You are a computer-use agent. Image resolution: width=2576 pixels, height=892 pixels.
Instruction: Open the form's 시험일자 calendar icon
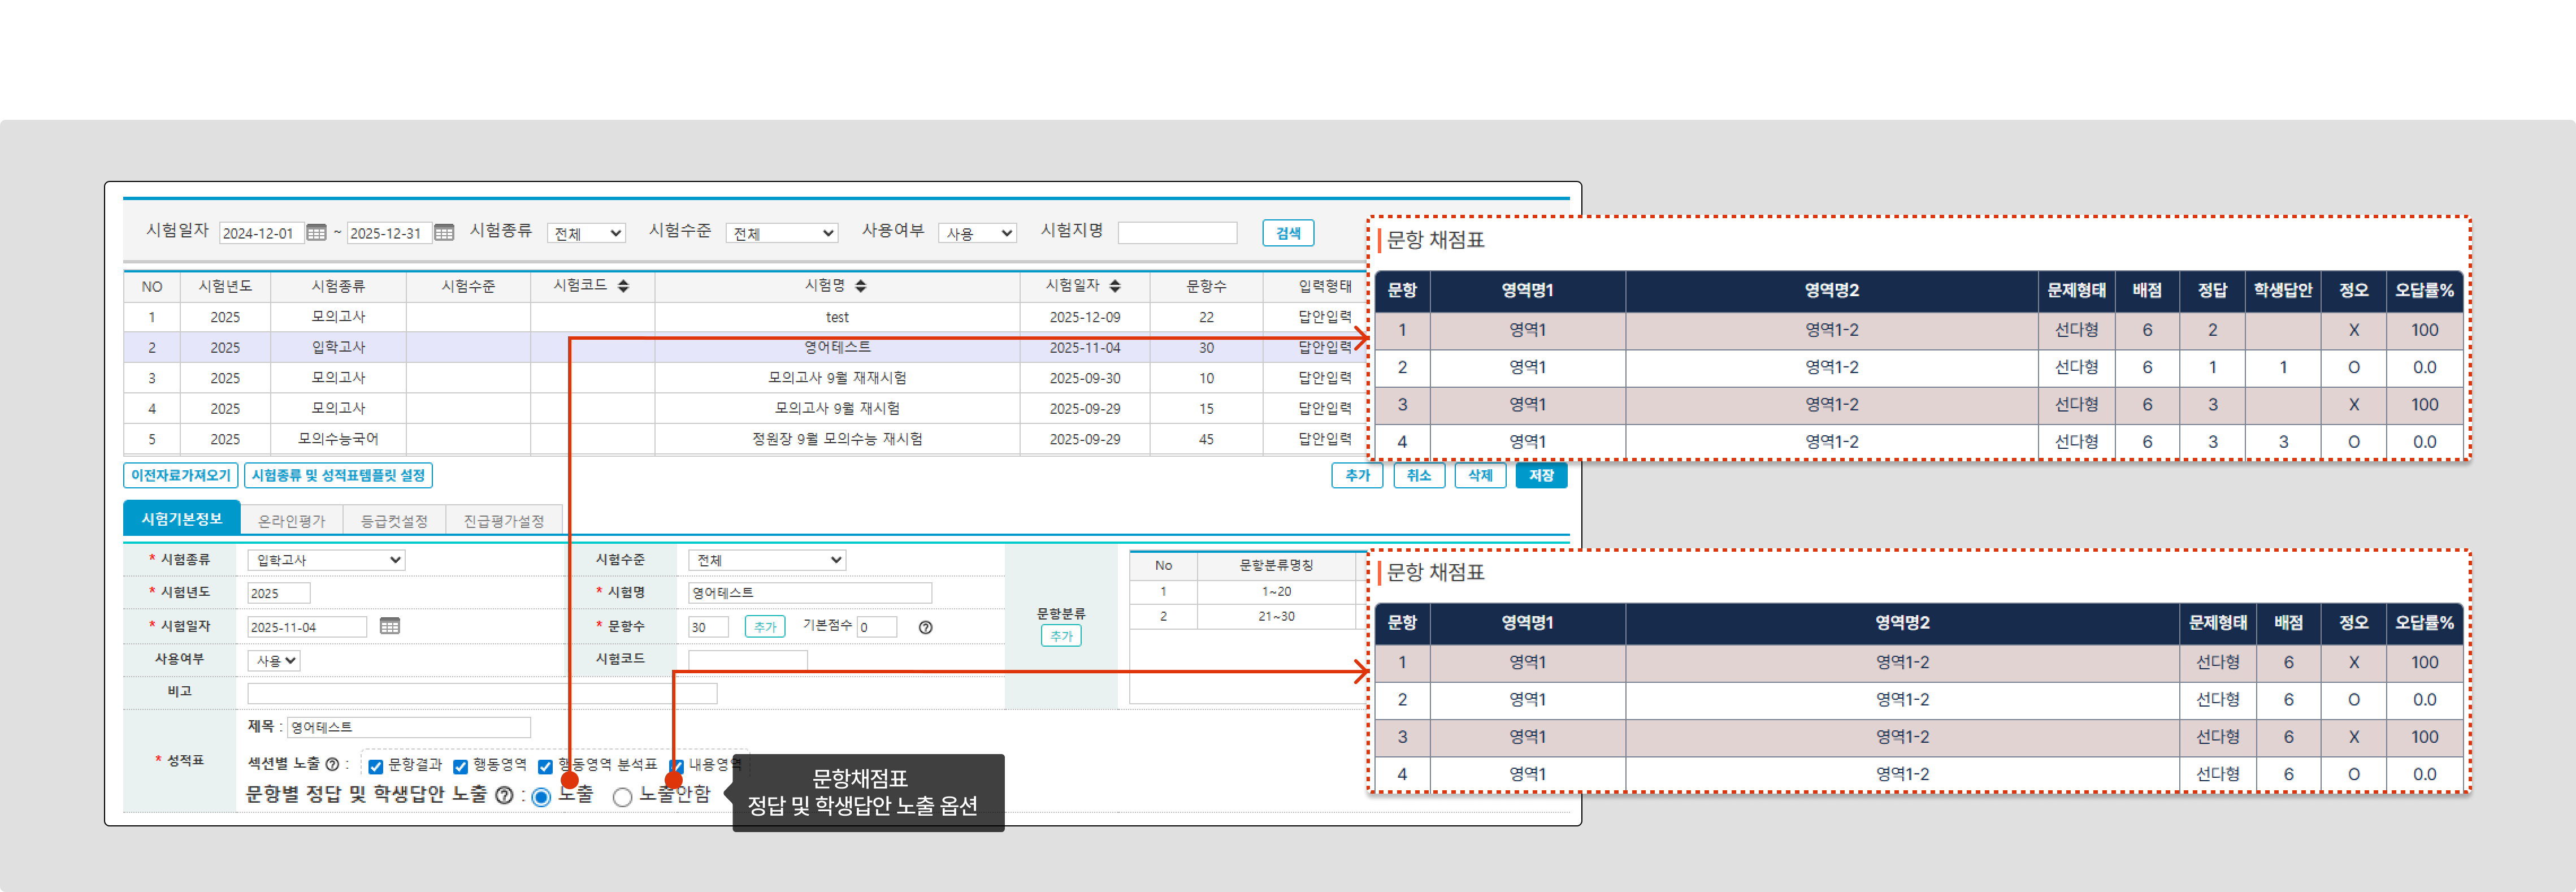tap(390, 626)
